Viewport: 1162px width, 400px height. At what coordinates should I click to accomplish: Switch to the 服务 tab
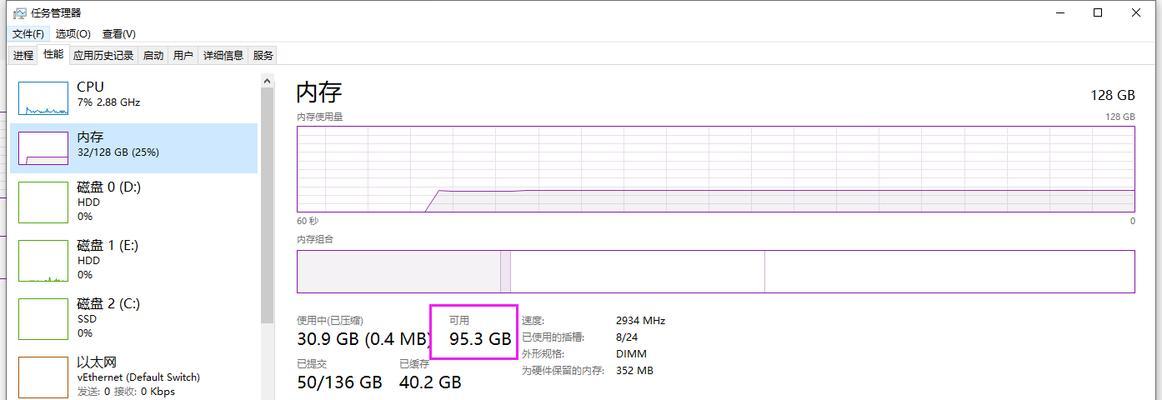click(263, 56)
